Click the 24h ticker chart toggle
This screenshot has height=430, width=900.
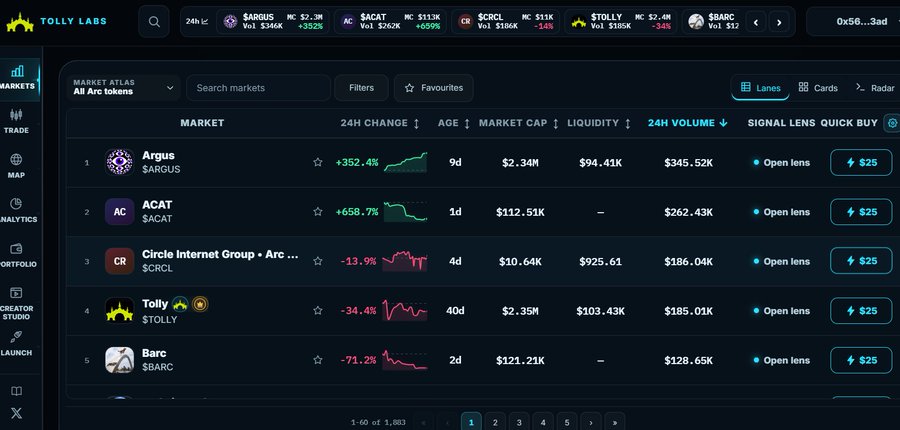pyautogui.click(x=197, y=22)
